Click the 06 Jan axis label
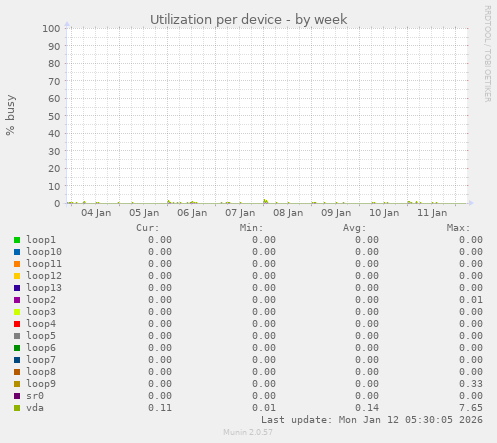The image size is (497, 443). 192,213
